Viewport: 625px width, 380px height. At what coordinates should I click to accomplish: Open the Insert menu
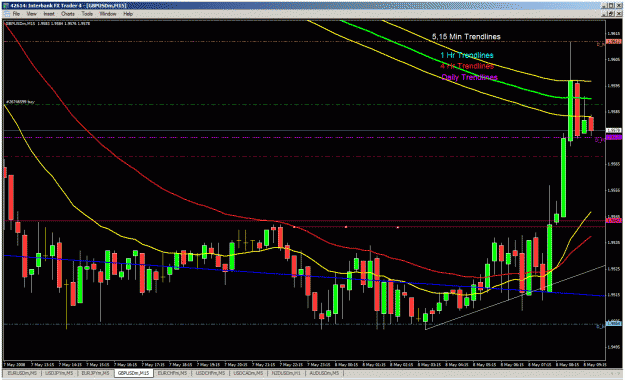(x=49, y=14)
